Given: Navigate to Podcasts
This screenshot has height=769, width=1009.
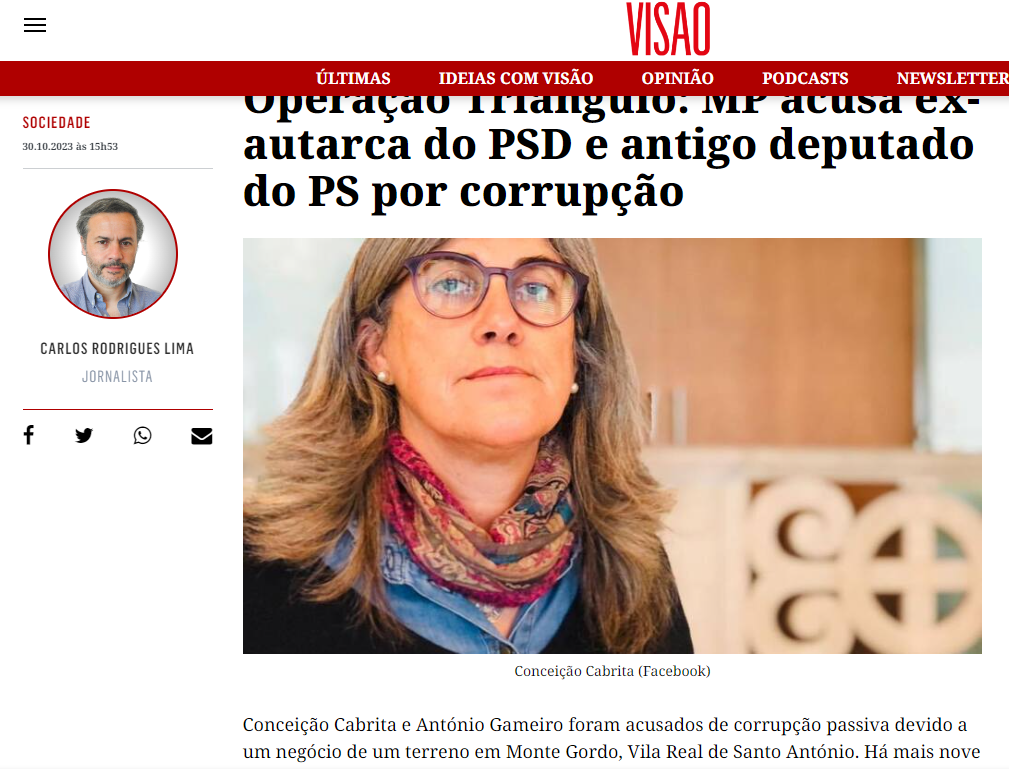Looking at the screenshot, I should [x=805, y=79].
